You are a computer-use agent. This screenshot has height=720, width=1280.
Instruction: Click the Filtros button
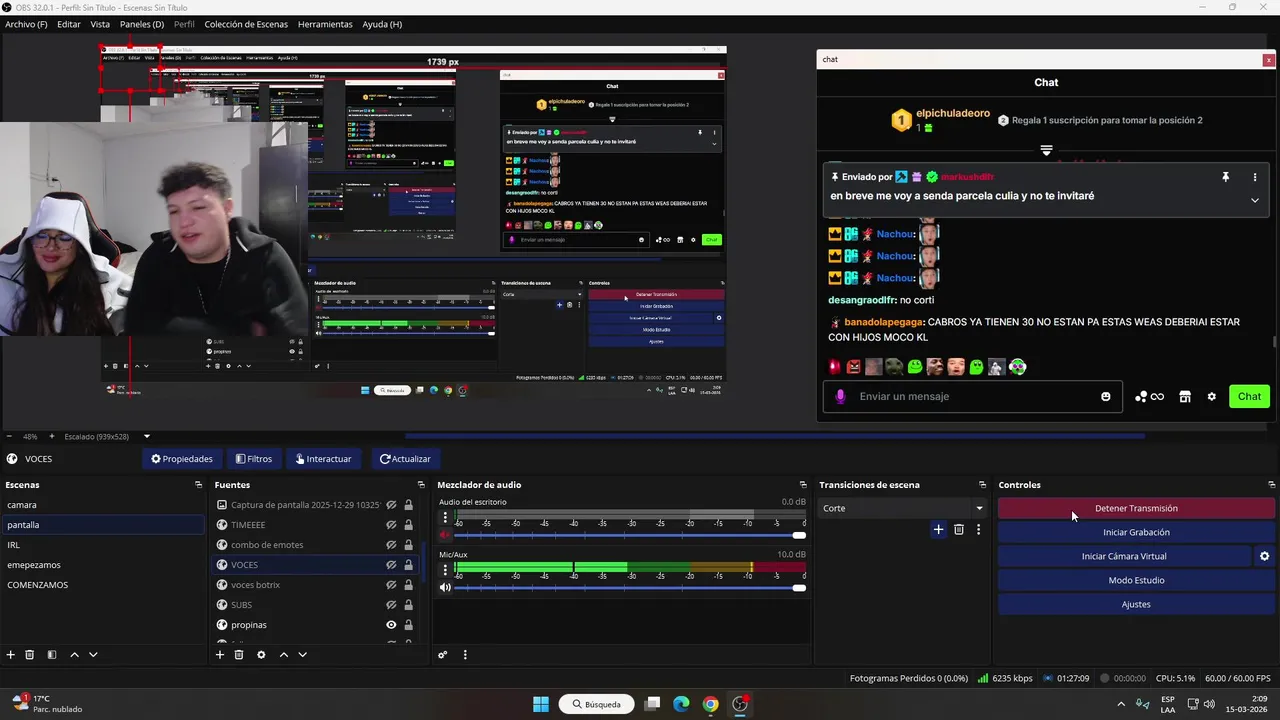coord(253,459)
